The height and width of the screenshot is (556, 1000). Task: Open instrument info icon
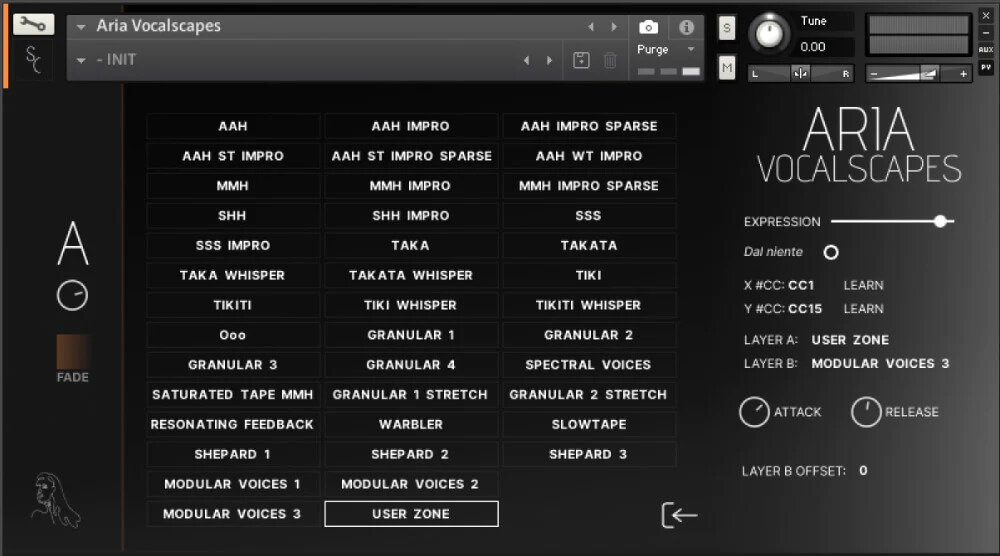686,27
